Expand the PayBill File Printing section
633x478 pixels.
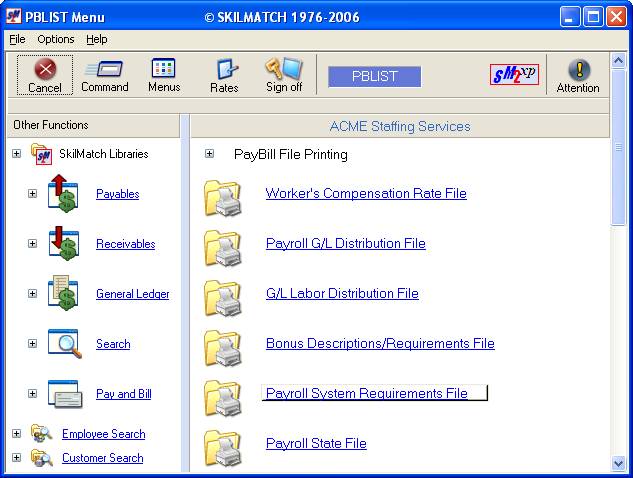[x=209, y=154]
